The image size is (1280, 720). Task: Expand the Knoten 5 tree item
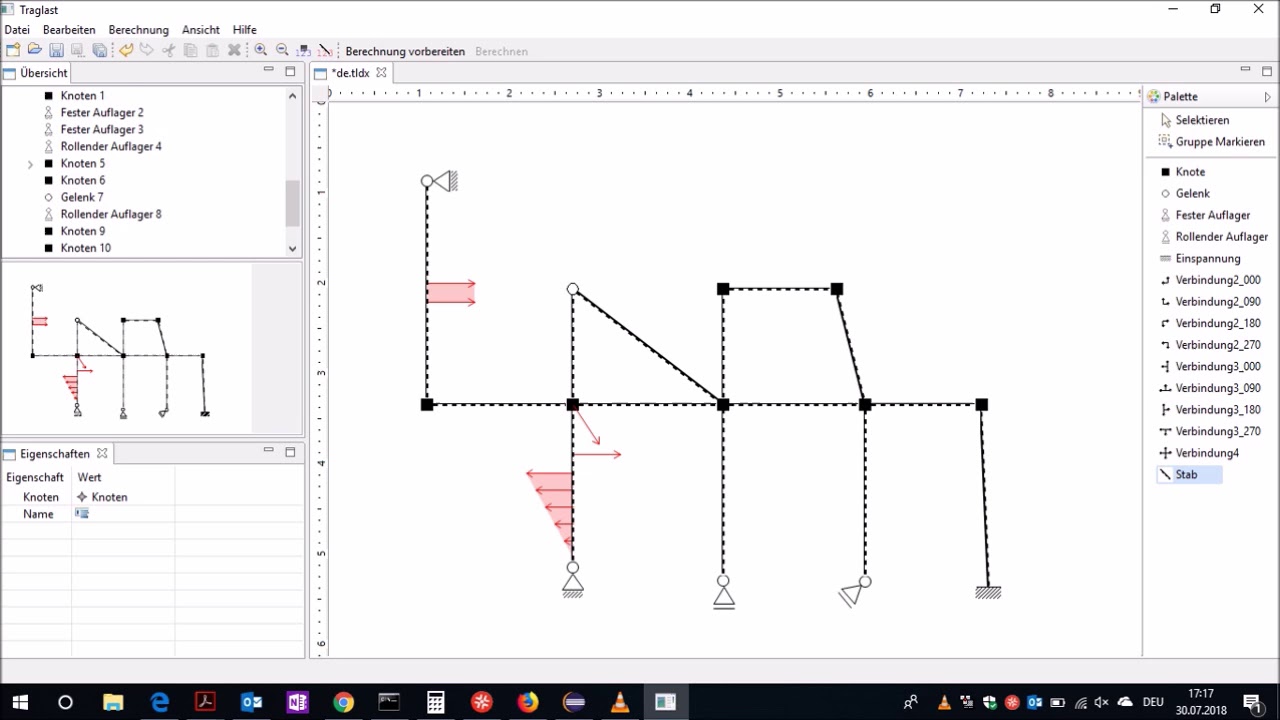pyautogui.click(x=30, y=164)
